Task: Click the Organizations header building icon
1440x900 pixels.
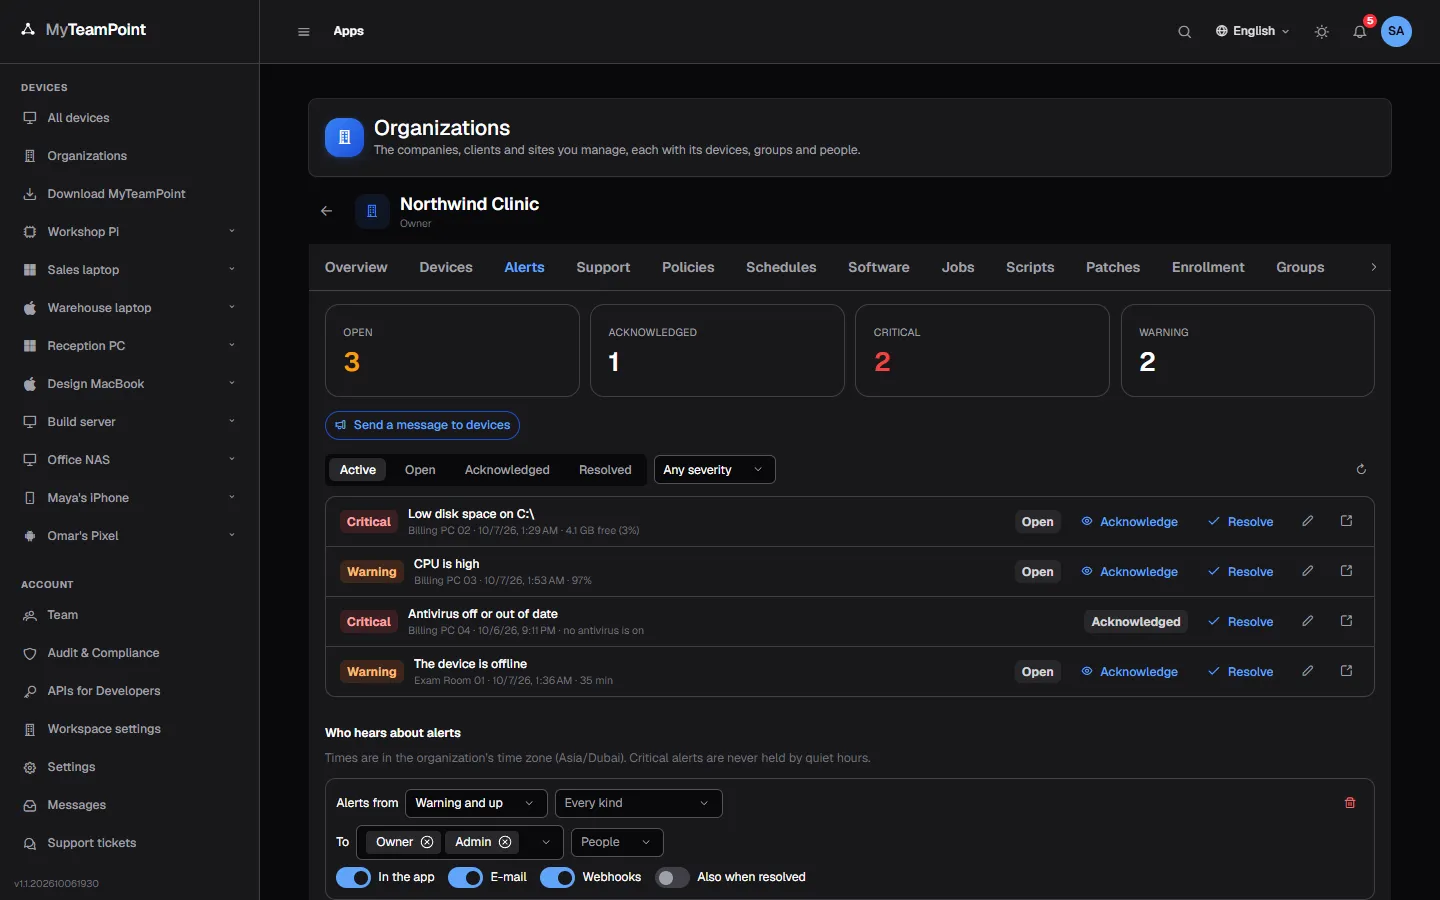Action: [344, 138]
